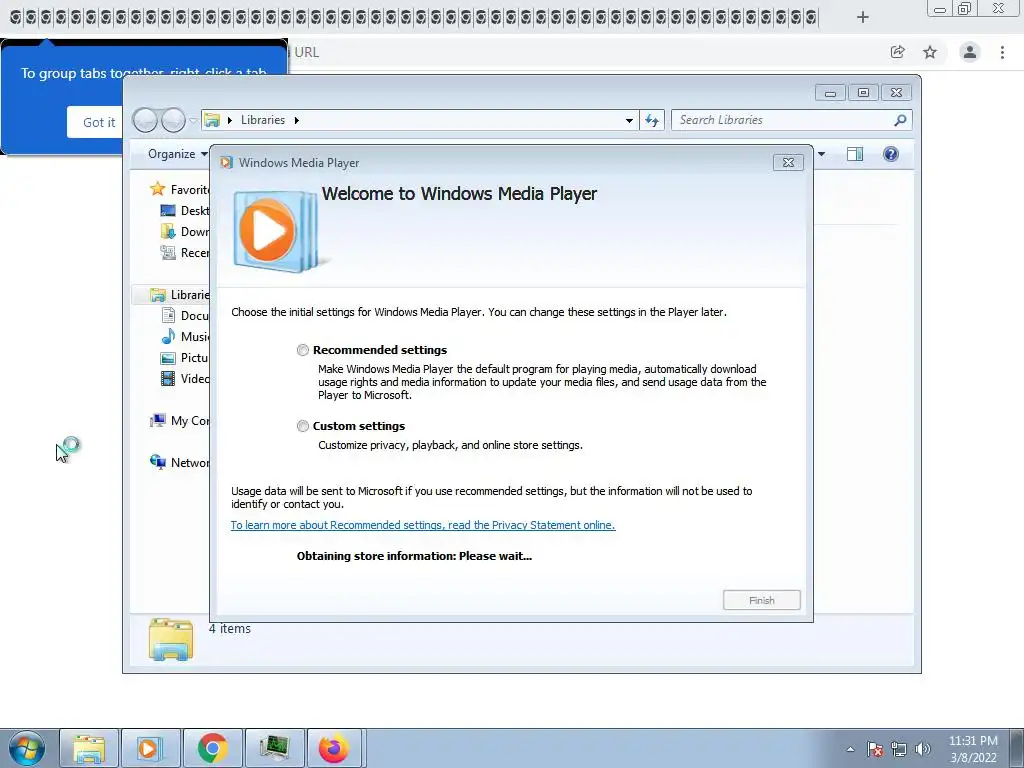Open Chrome three-dot menu

1002,52
